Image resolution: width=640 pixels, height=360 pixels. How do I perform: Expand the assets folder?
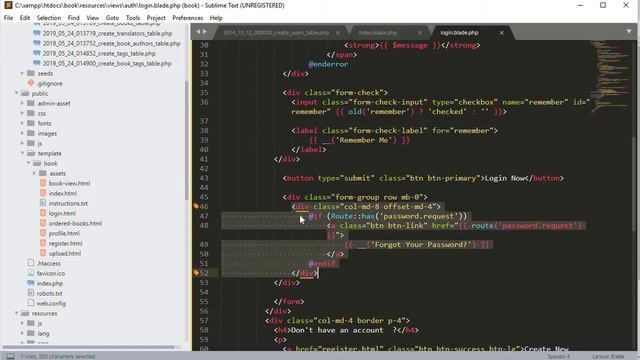pos(34,173)
